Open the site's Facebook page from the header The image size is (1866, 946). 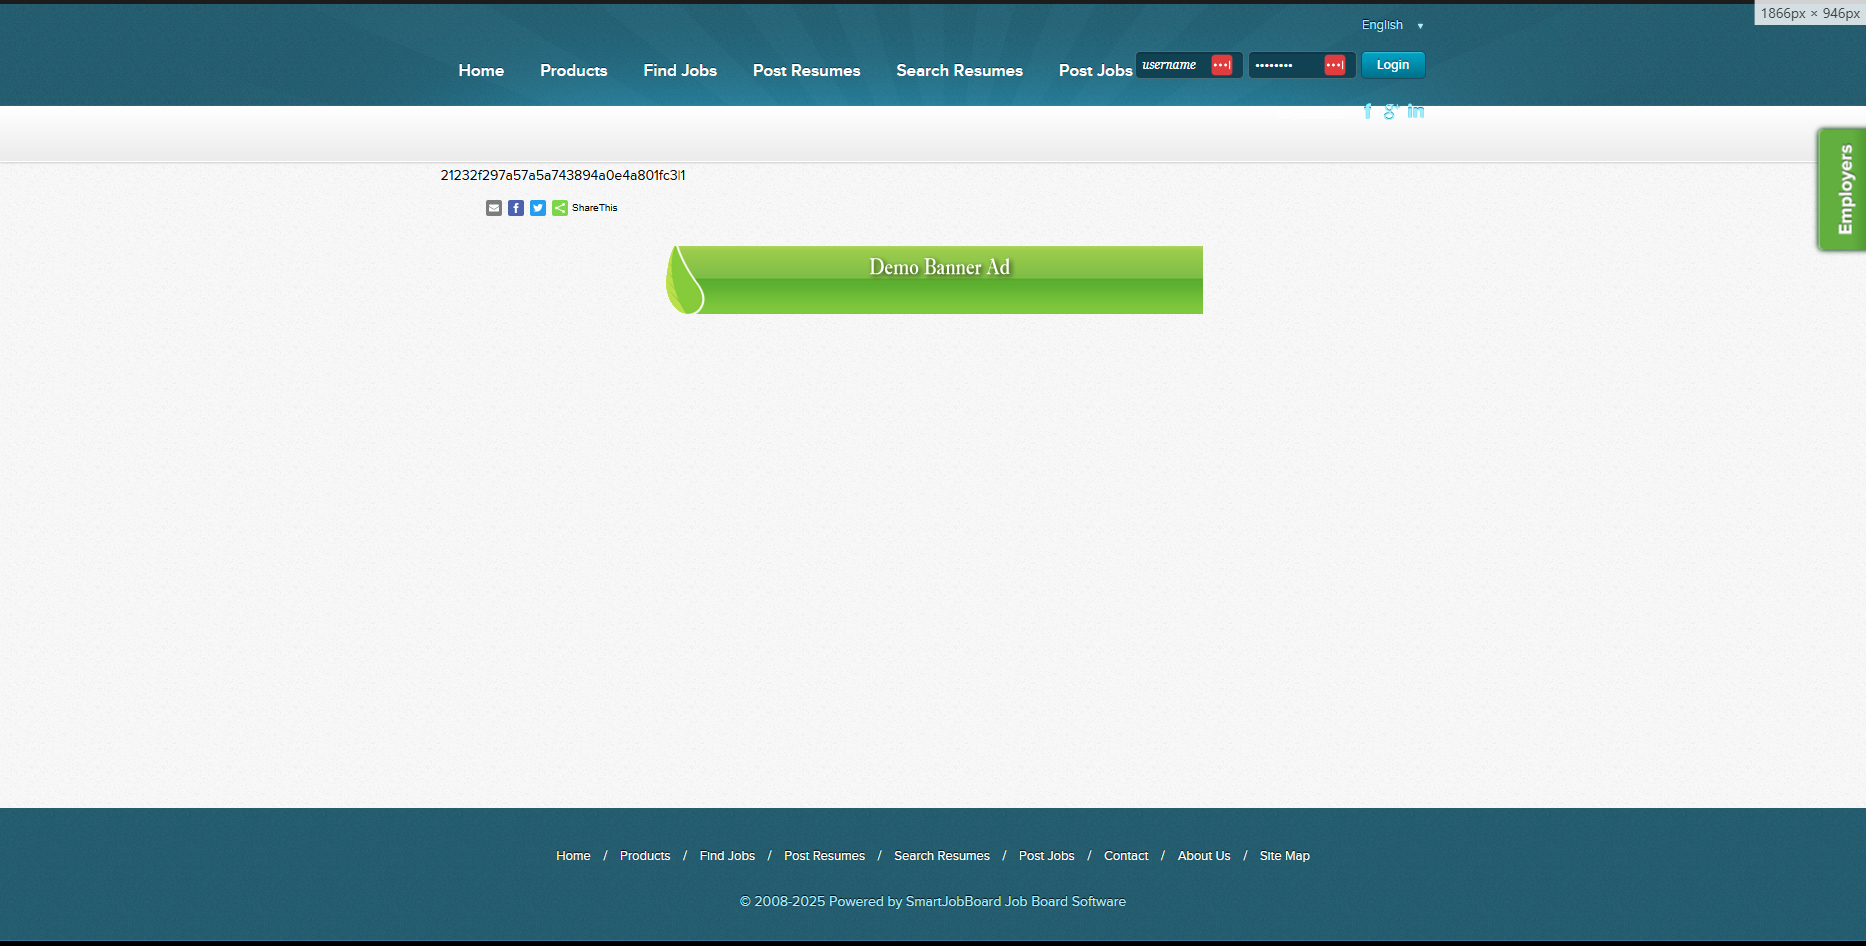pos(1368,112)
